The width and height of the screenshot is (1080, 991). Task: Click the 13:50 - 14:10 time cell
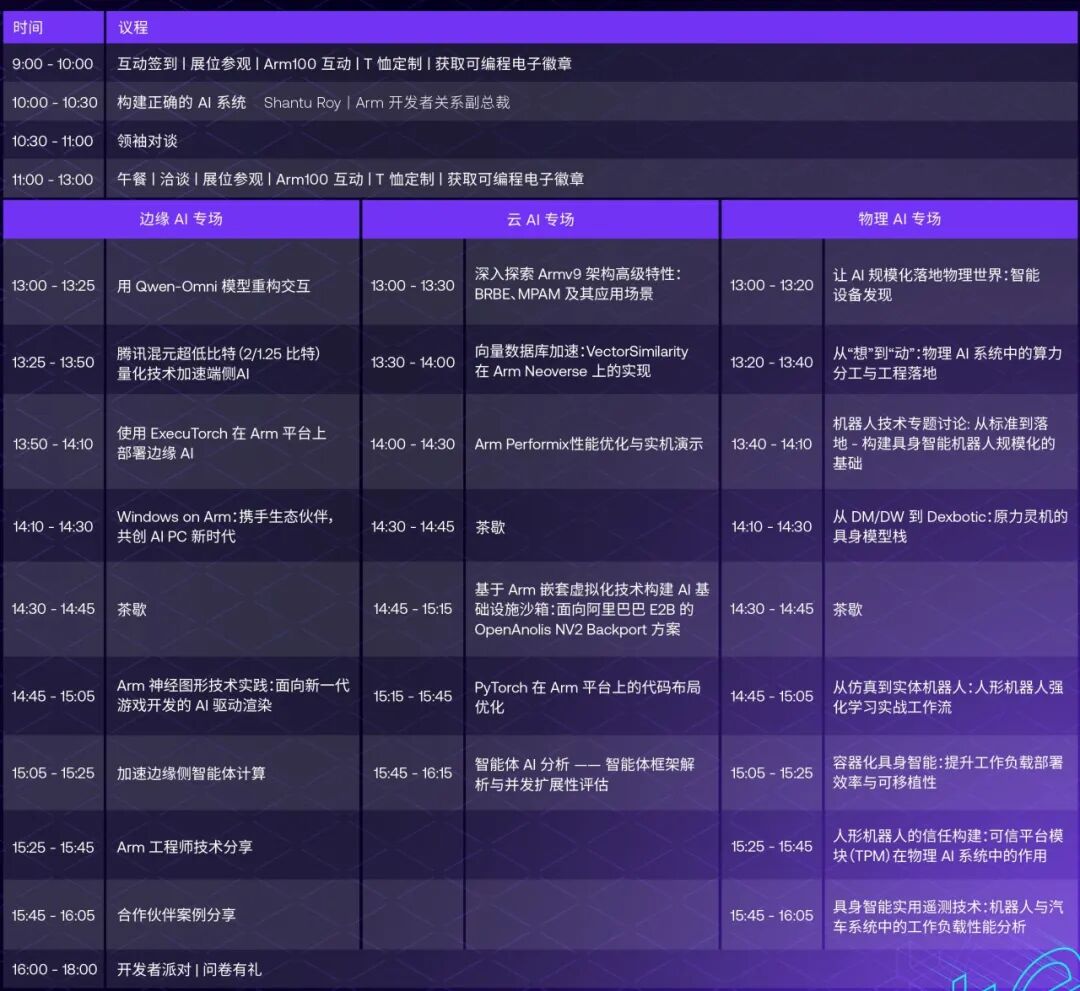pyautogui.click(x=52, y=444)
